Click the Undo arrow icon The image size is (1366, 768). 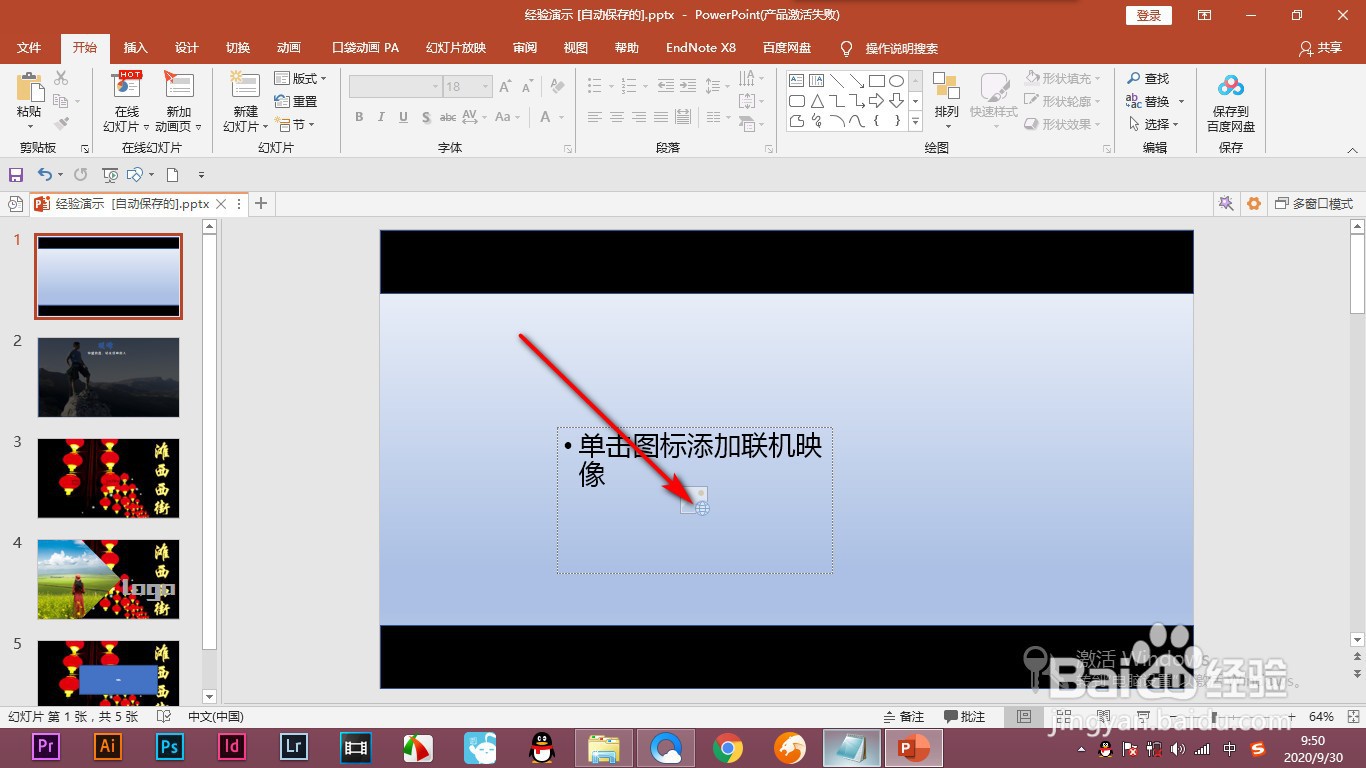(43, 174)
